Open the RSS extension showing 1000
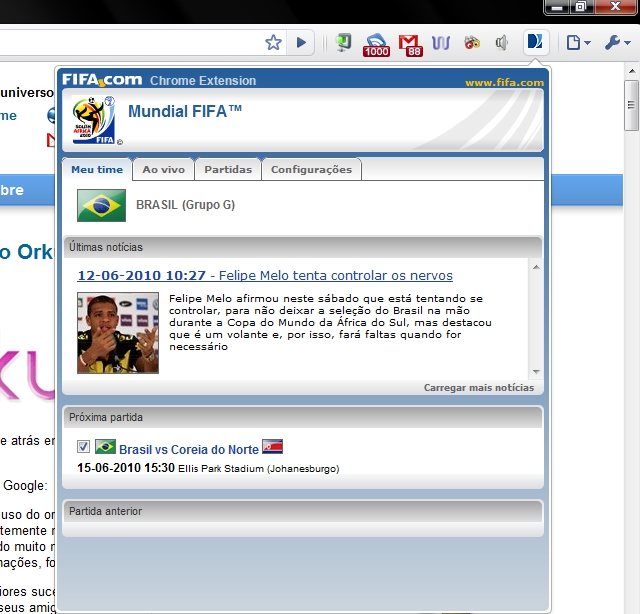 (376, 44)
